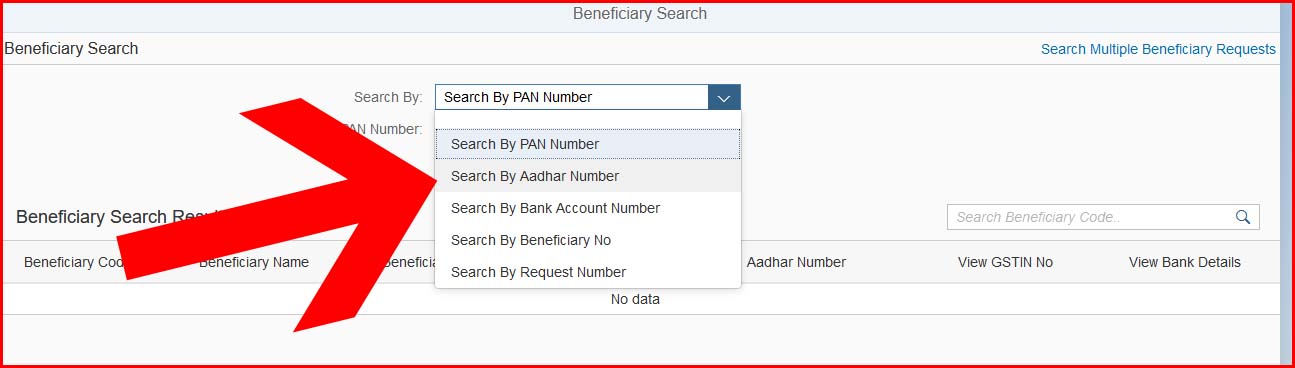Open Search Multiple Beneficiary Requests link
This screenshot has width=1295, height=368.
point(1158,49)
